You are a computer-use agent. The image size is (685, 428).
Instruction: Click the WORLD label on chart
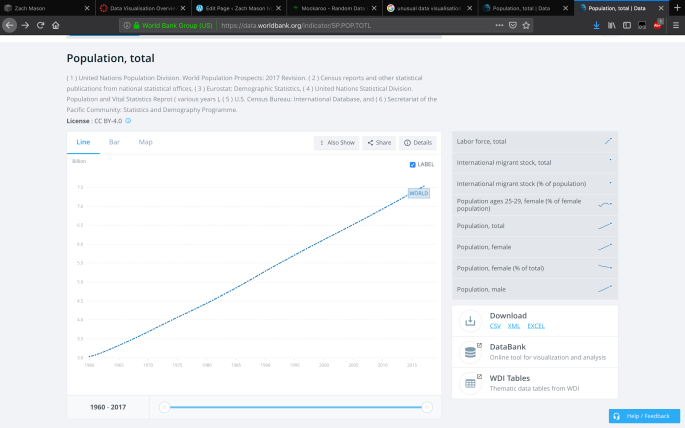click(419, 193)
